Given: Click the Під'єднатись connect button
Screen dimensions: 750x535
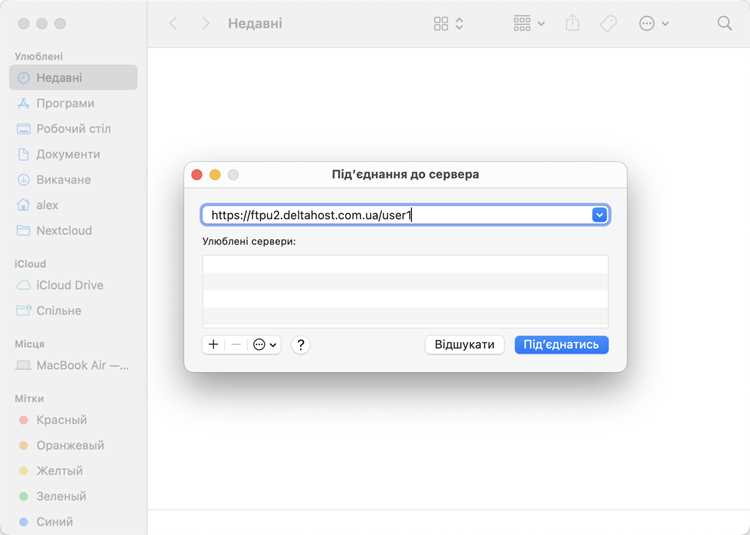Looking at the screenshot, I should tap(562, 345).
